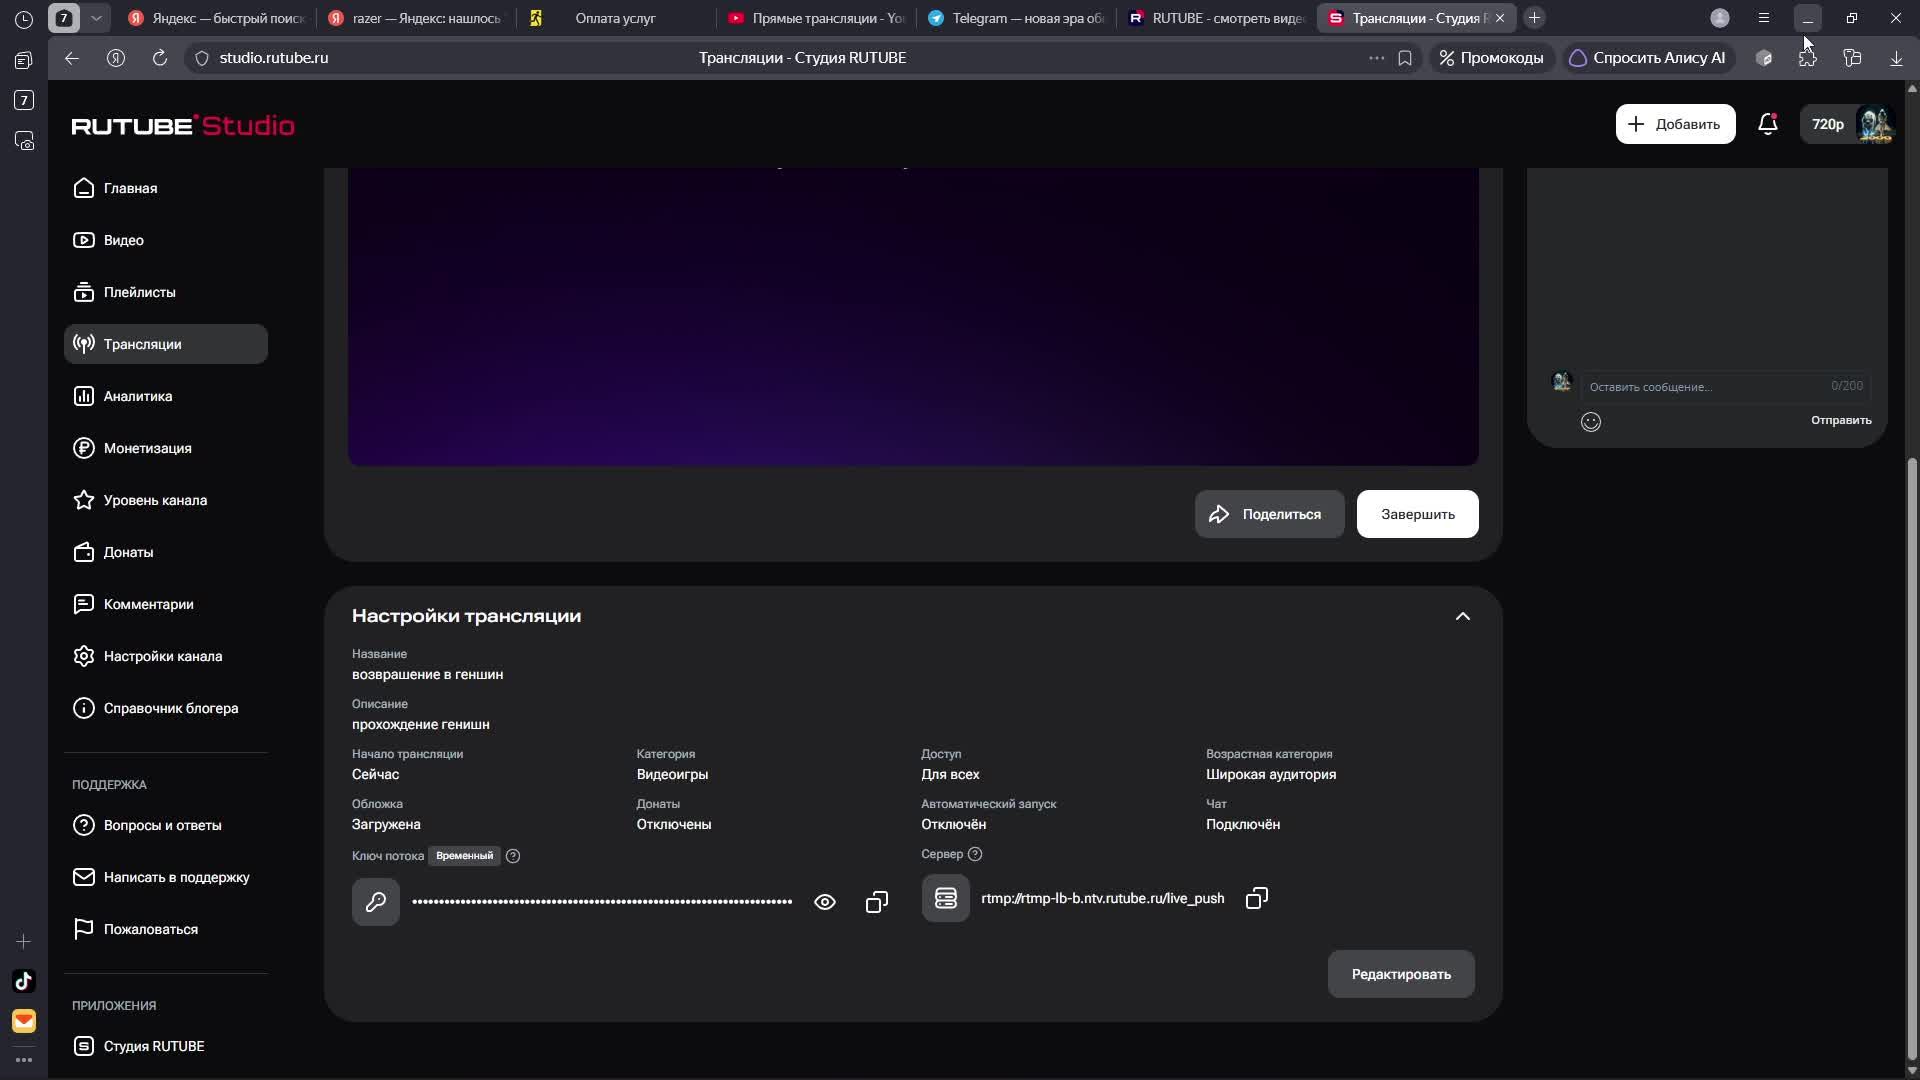
Task: Bookmark this page
Action: click(1405, 58)
